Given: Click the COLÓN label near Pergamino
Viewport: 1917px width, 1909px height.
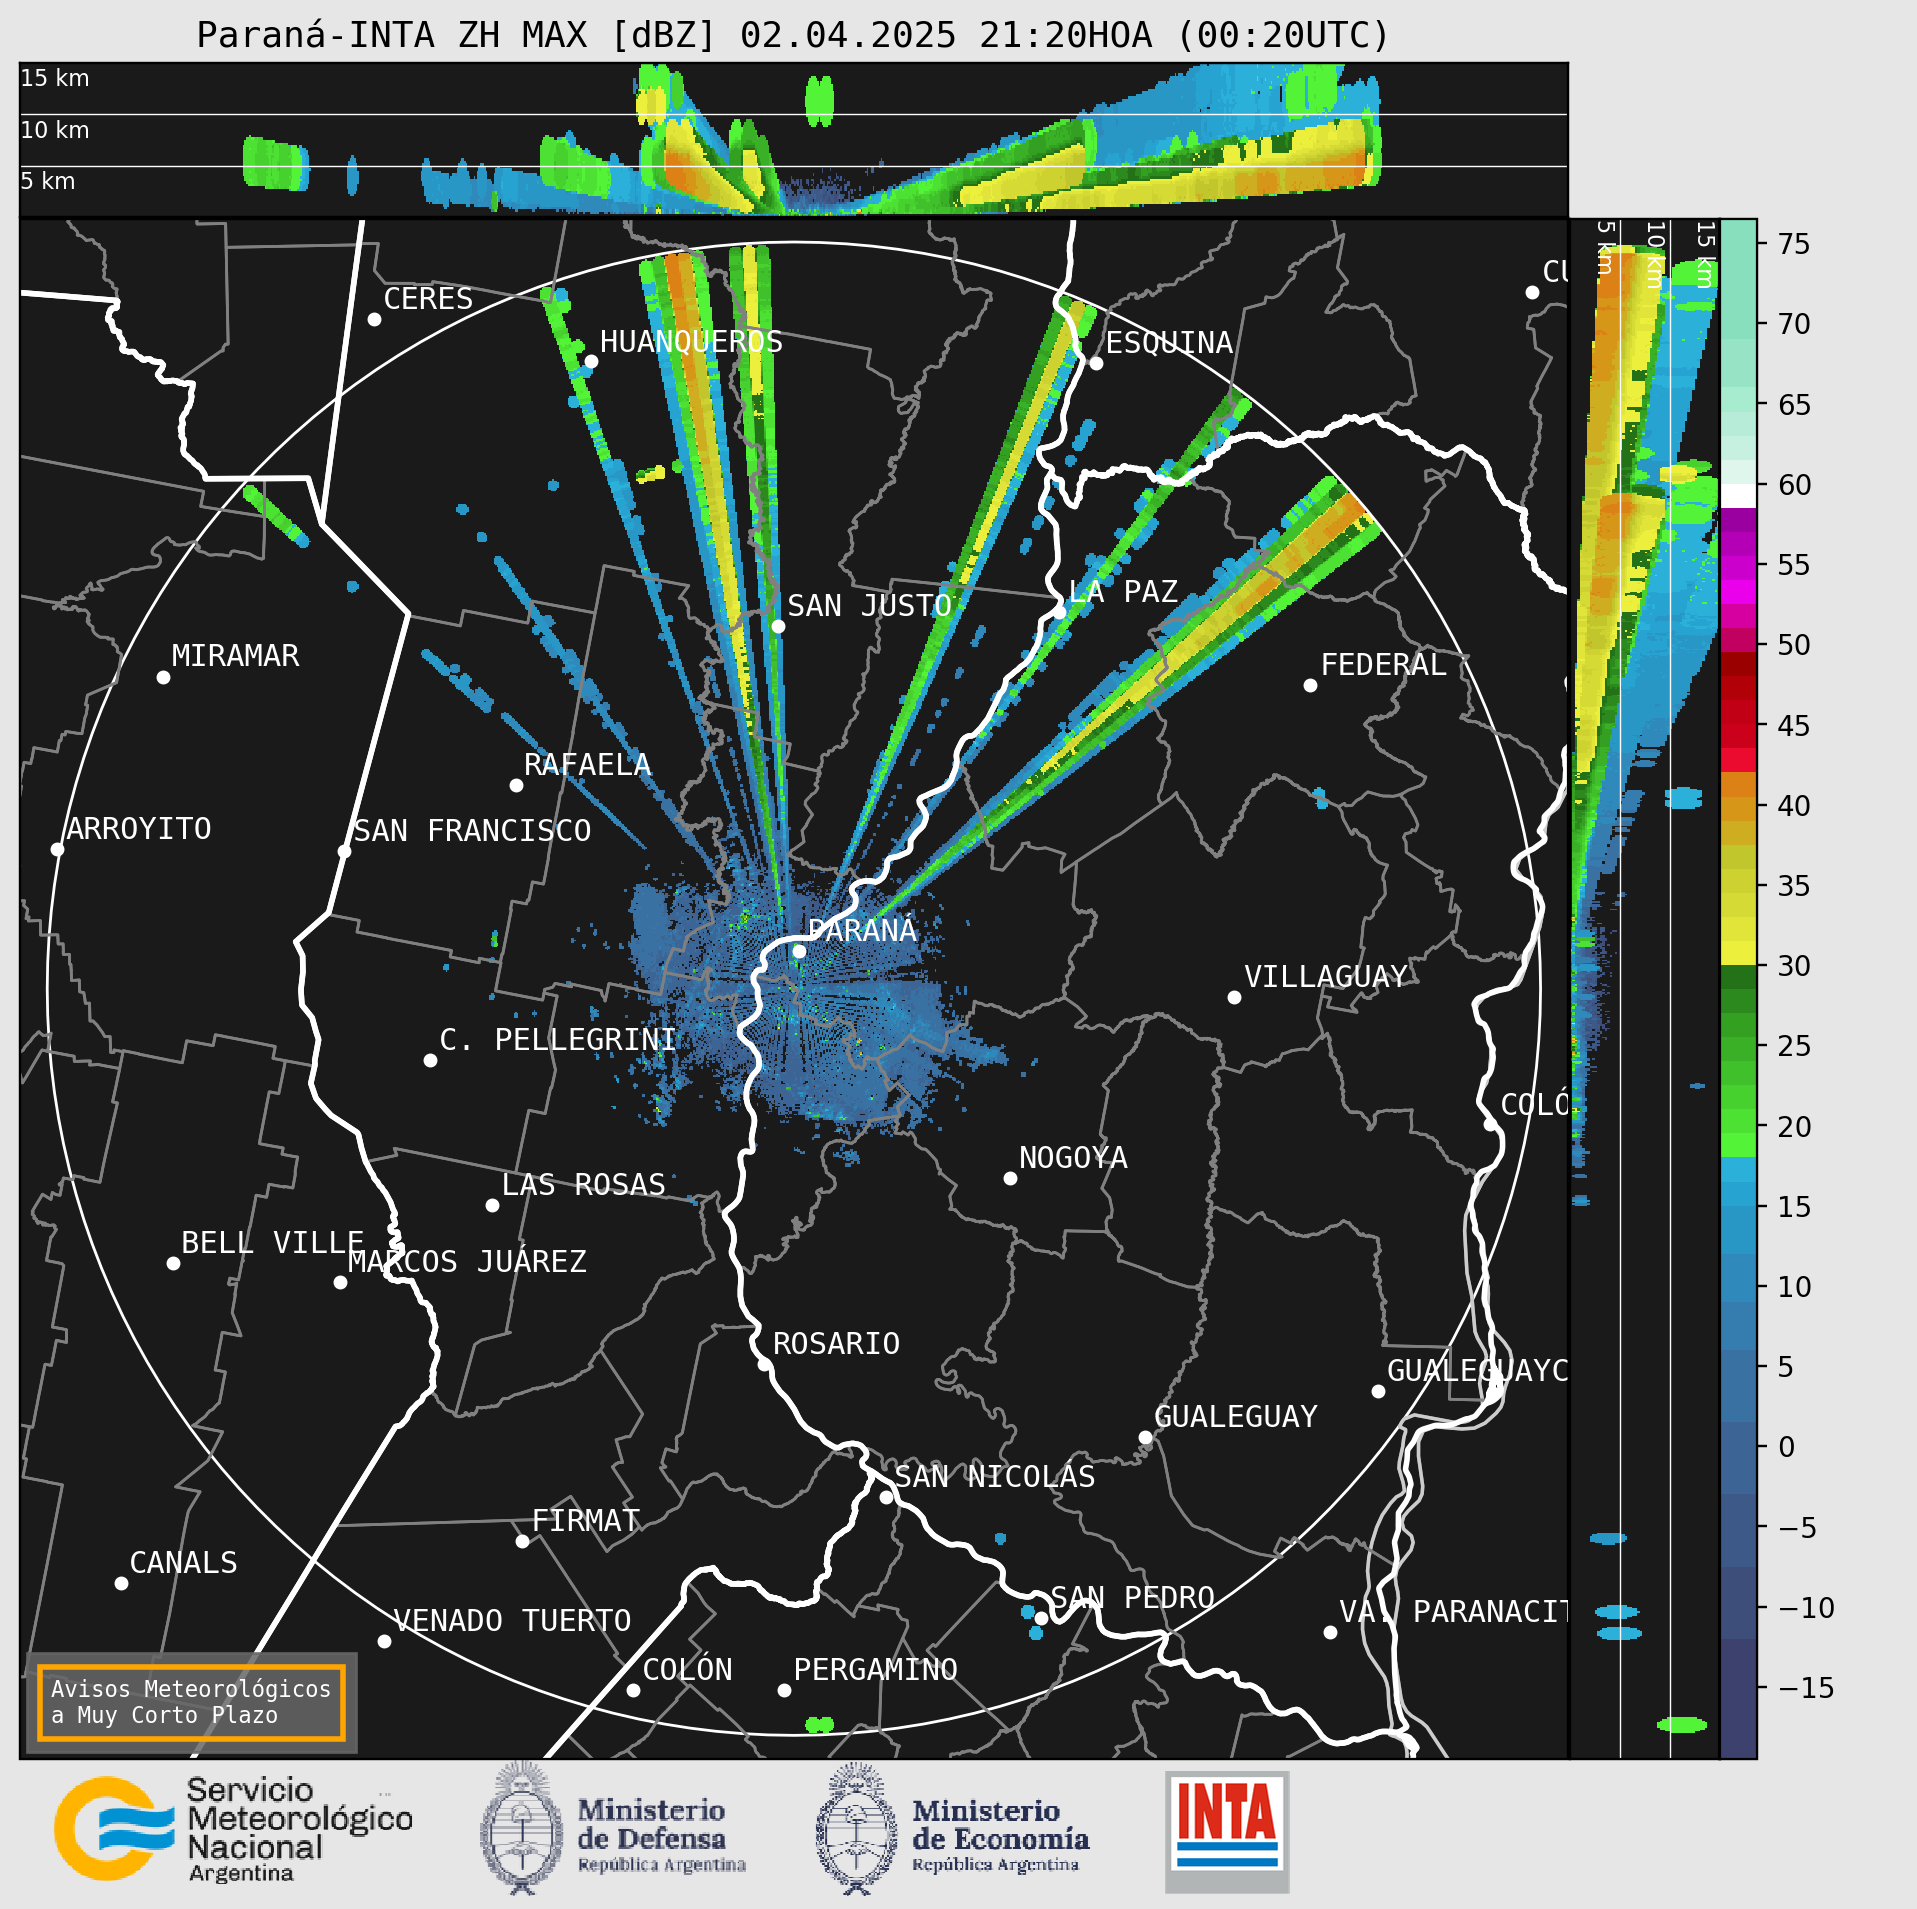Looking at the screenshot, I should point(687,1670).
